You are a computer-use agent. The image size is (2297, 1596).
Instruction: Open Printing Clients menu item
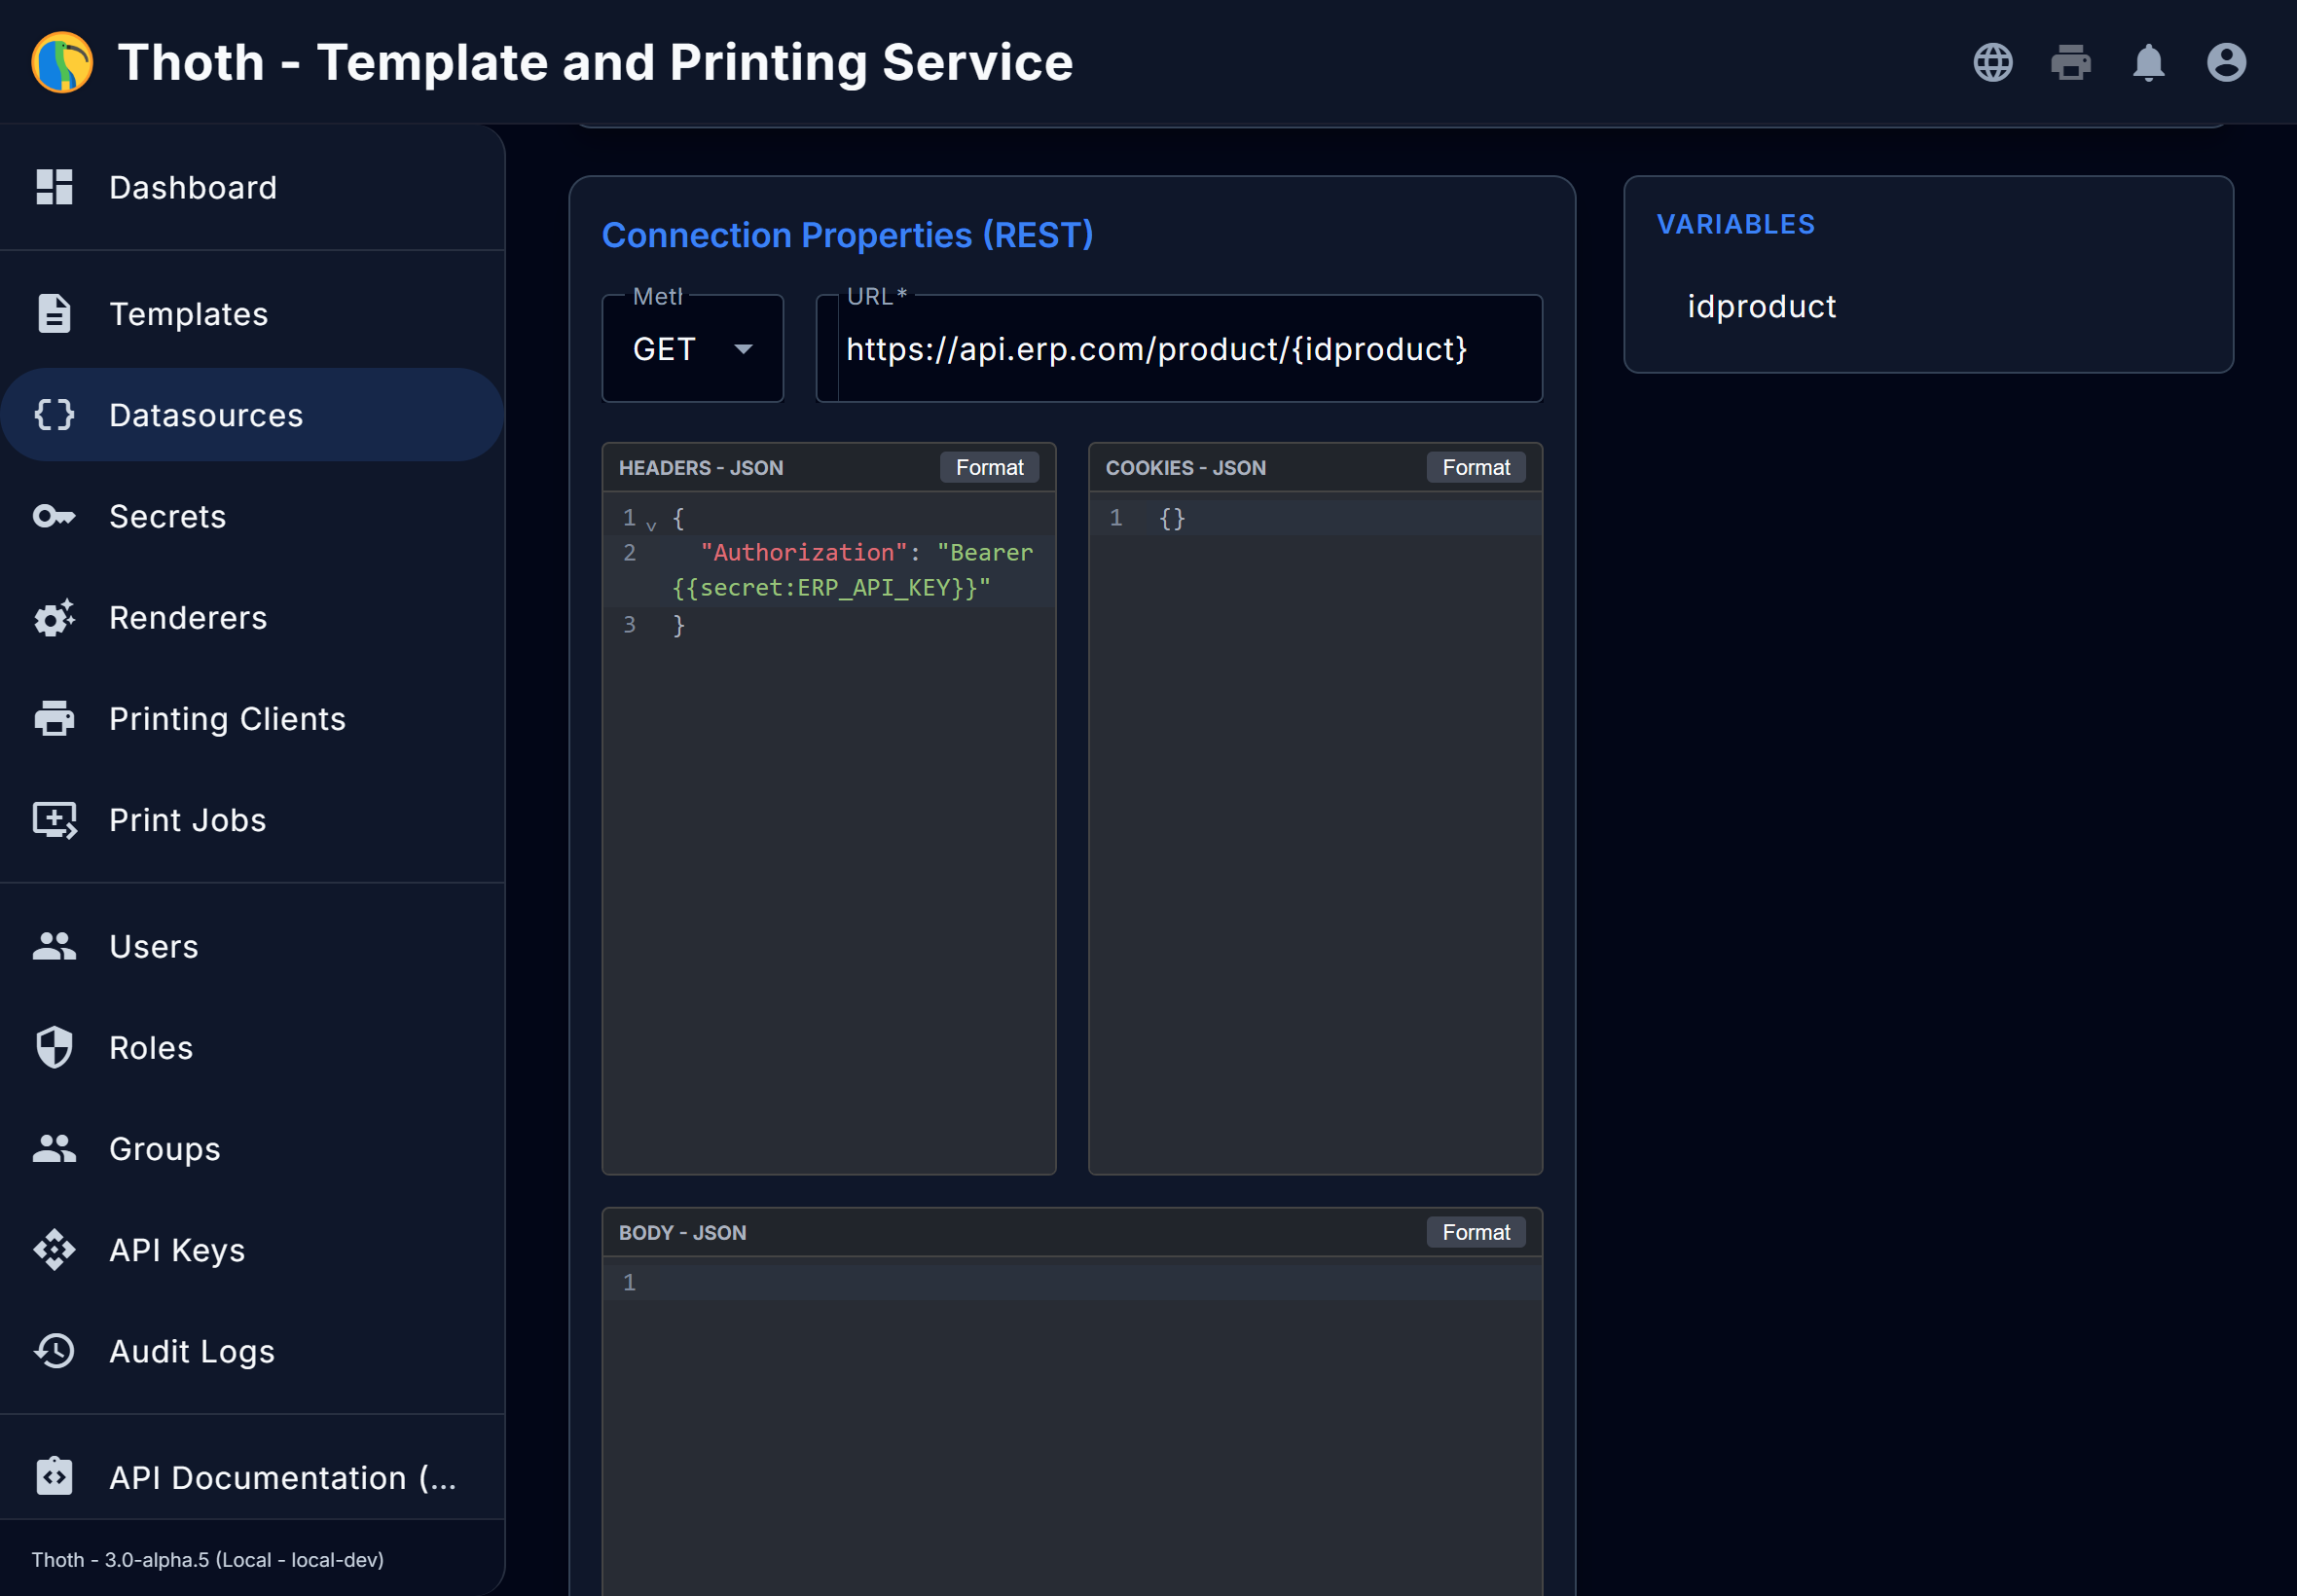pos(252,718)
